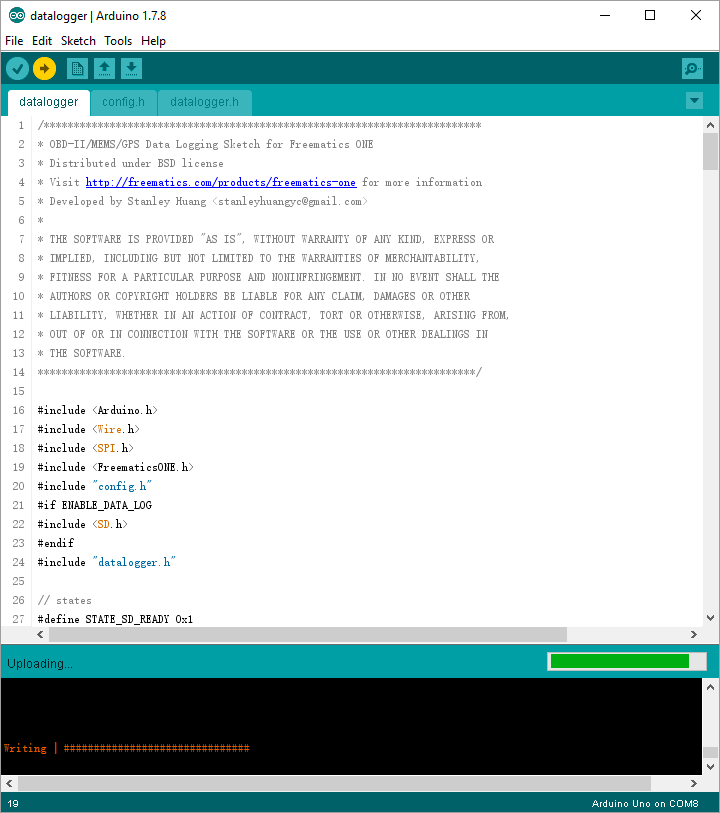Viewport: 720px width, 813px height.
Task: Click the console scroll down arrow
Action: [710, 767]
